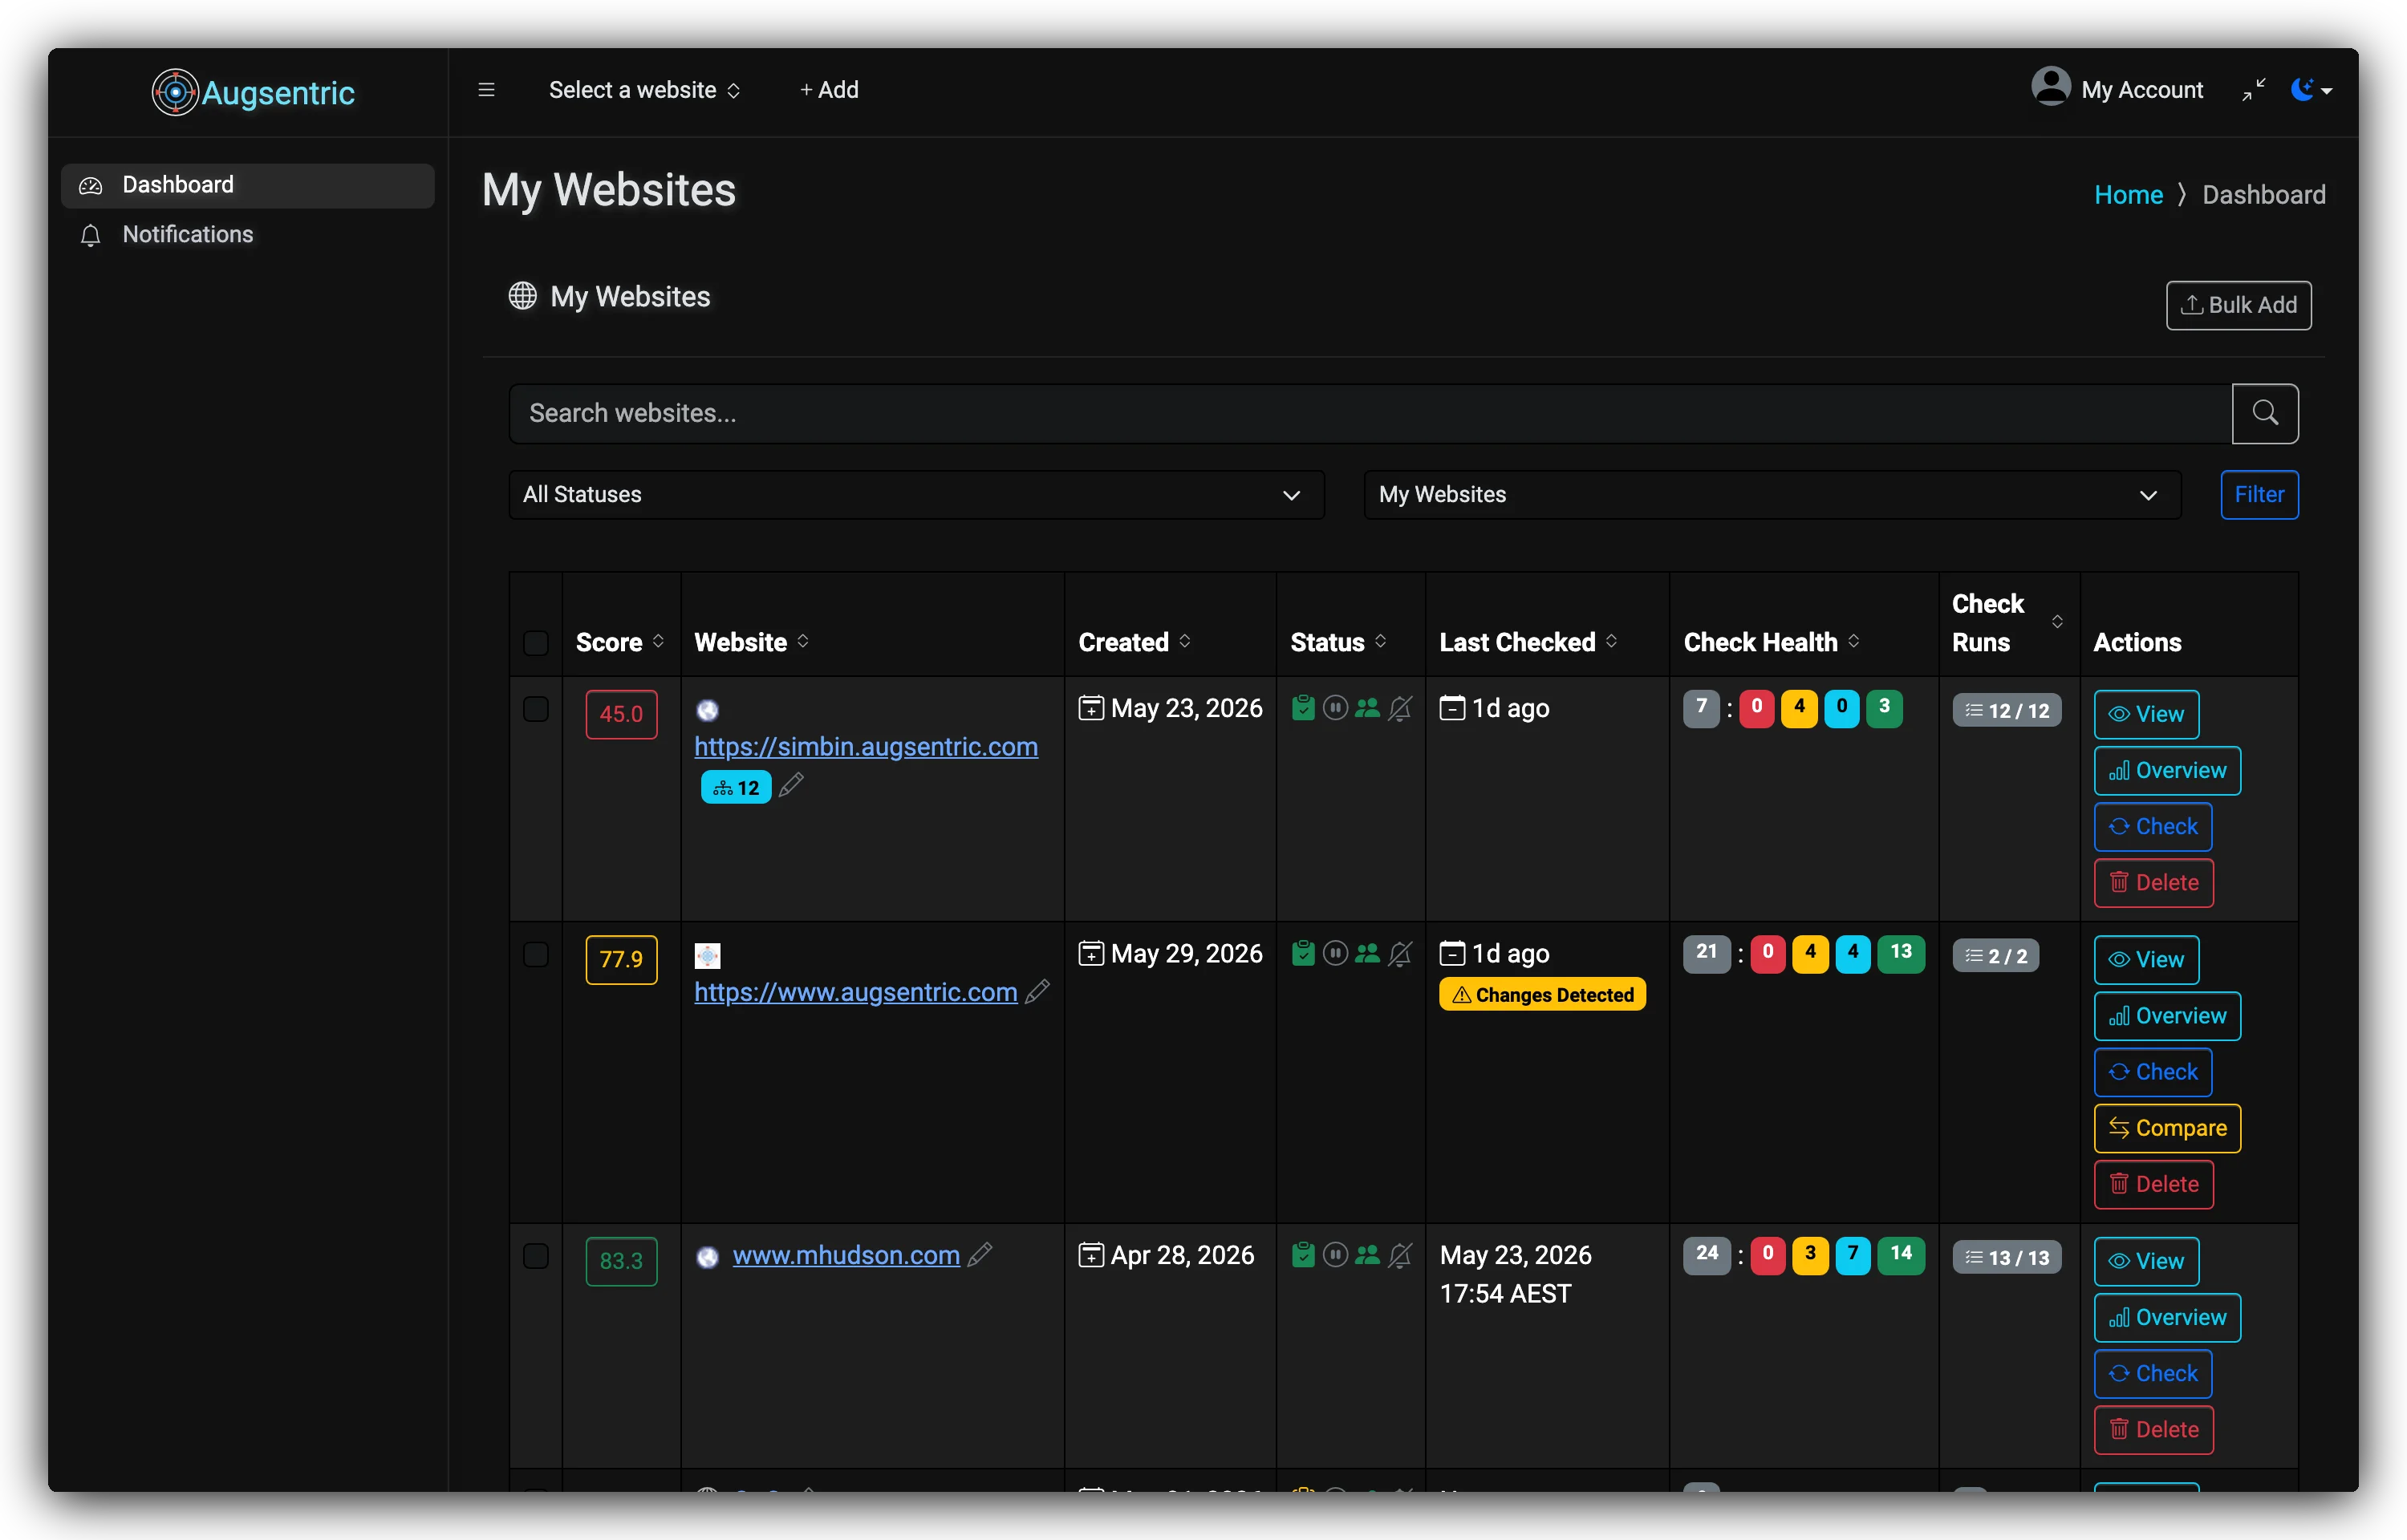Click the search magnifier button
Image resolution: width=2407 pixels, height=1540 pixels.
click(2264, 413)
